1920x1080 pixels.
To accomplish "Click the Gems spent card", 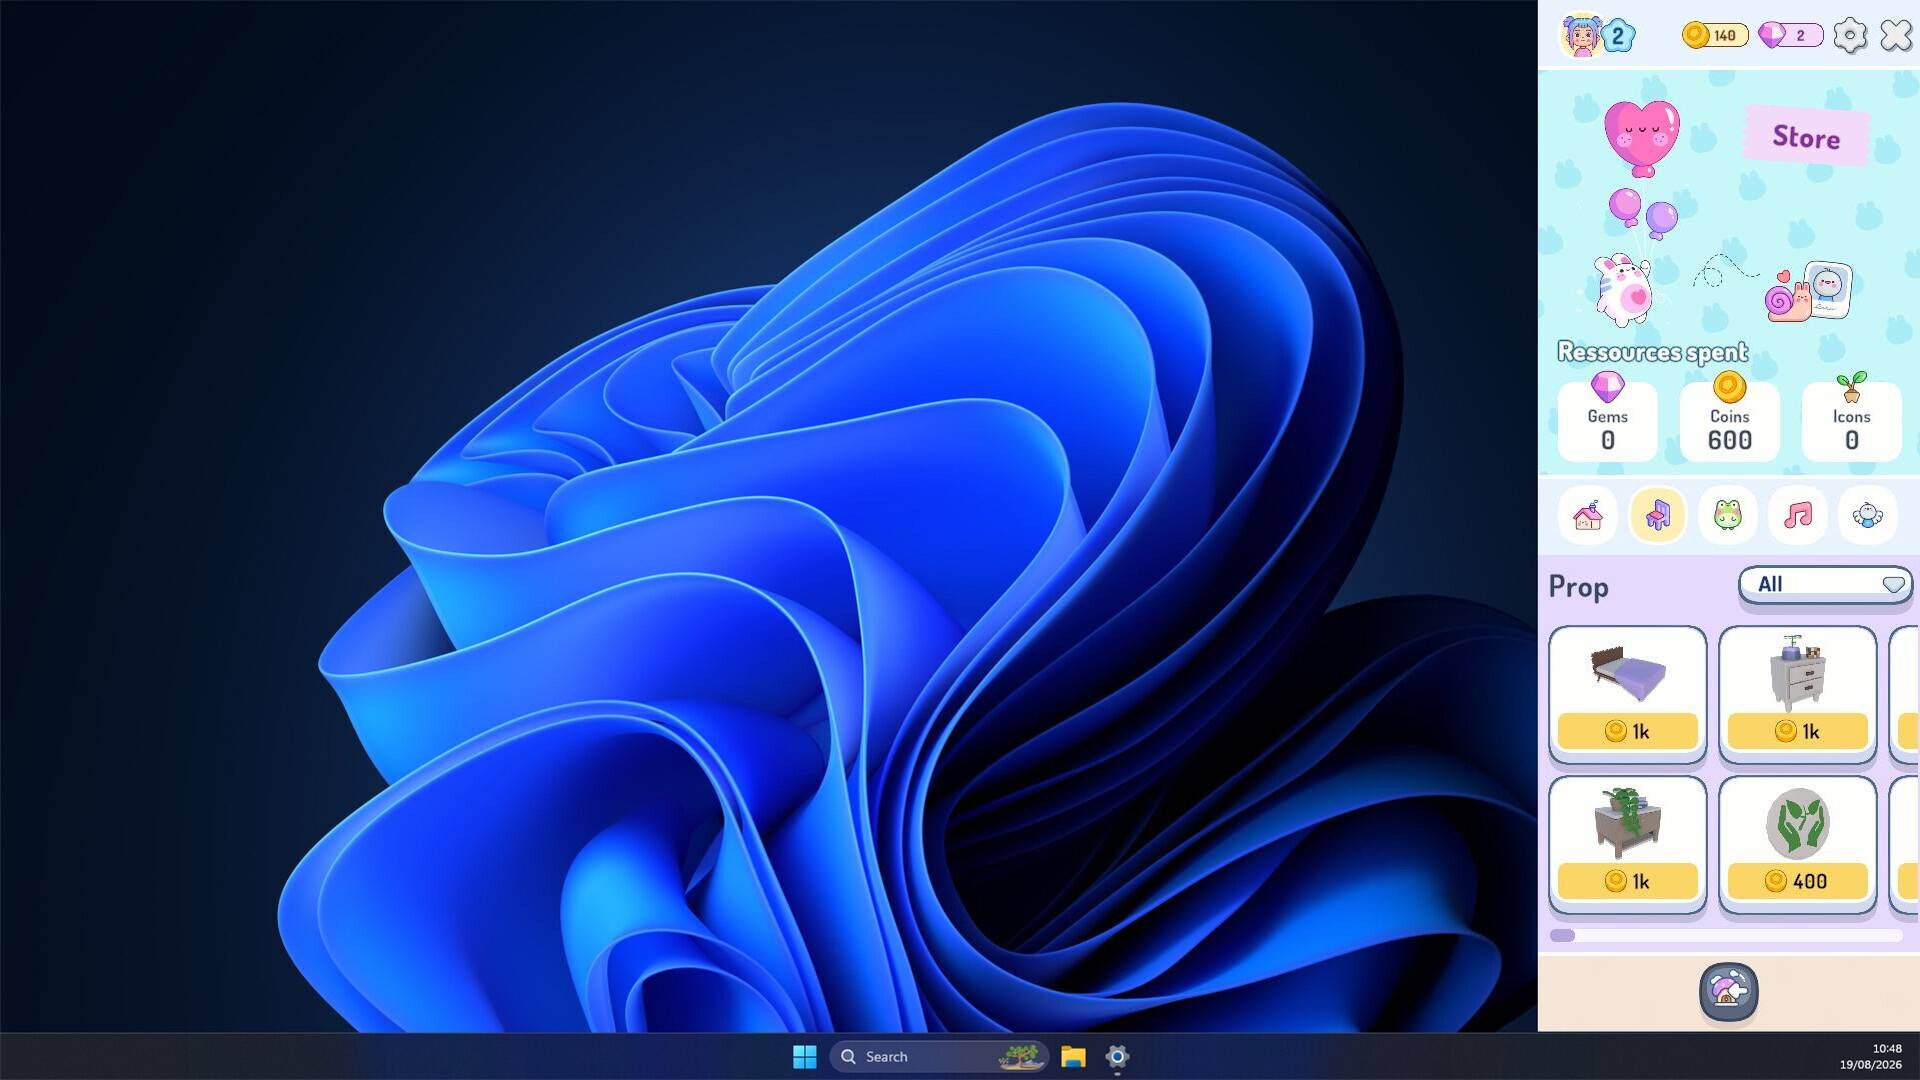I will tap(1608, 419).
